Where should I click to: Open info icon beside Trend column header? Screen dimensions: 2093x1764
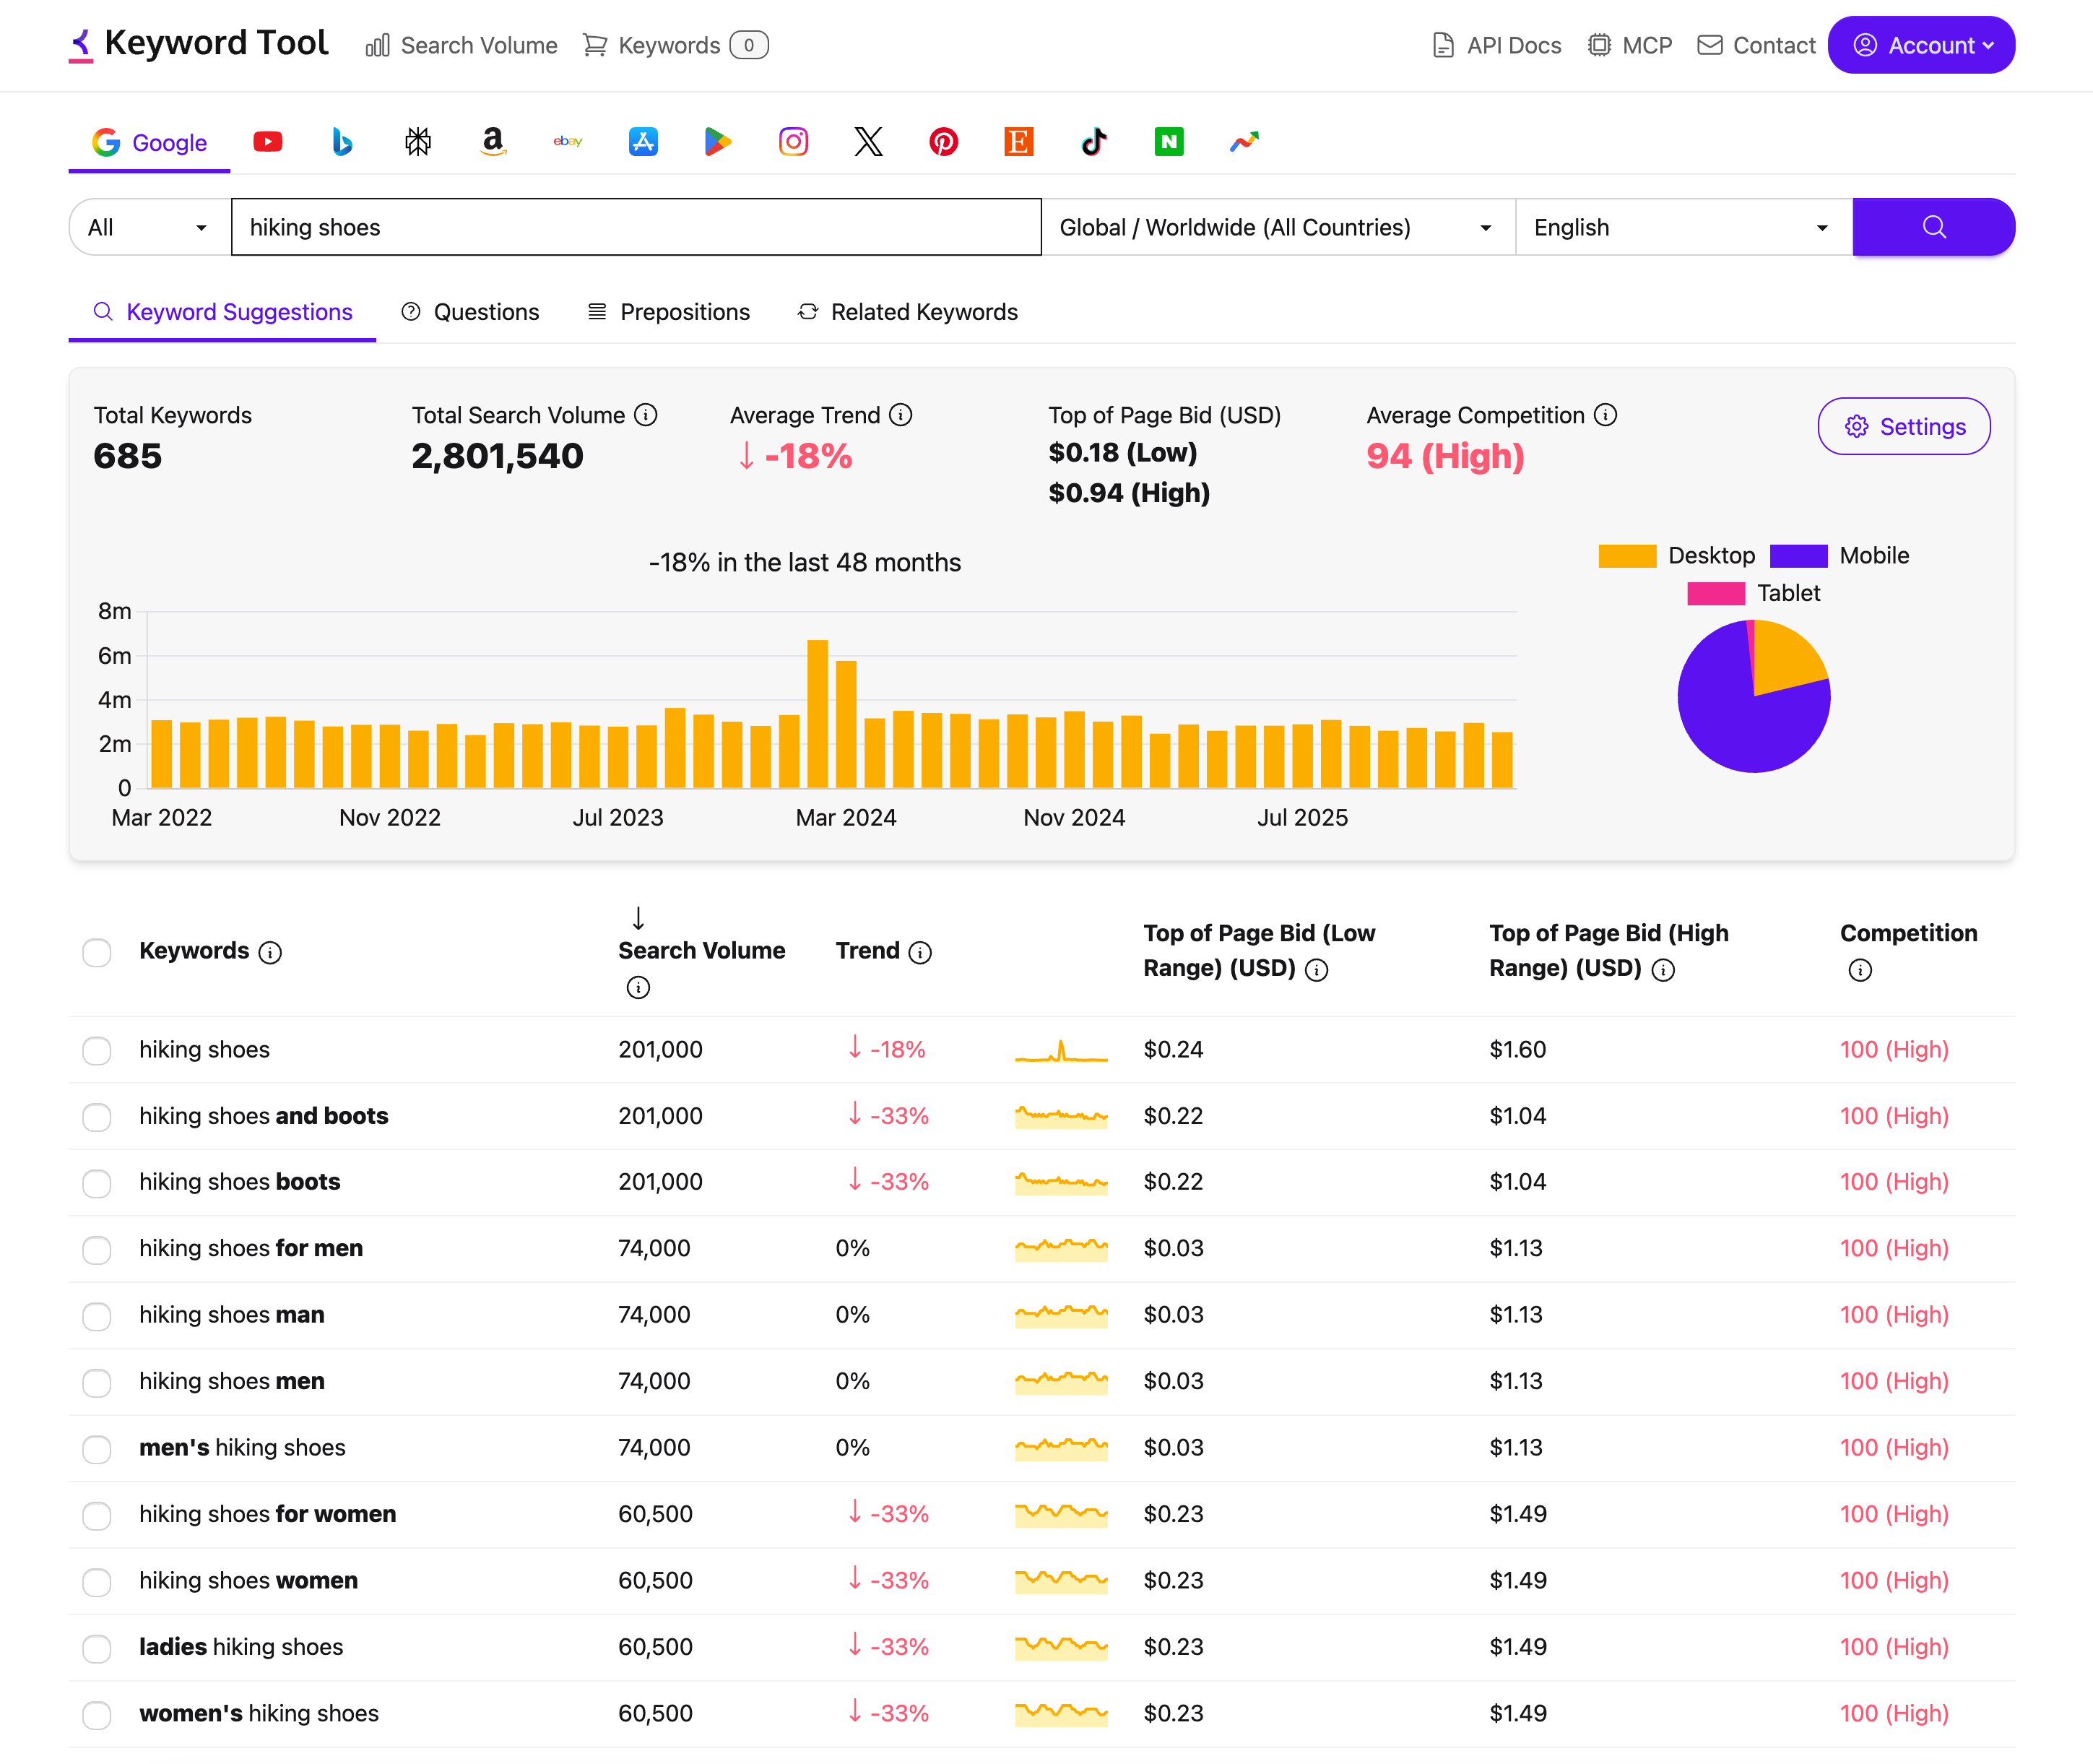tap(920, 952)
